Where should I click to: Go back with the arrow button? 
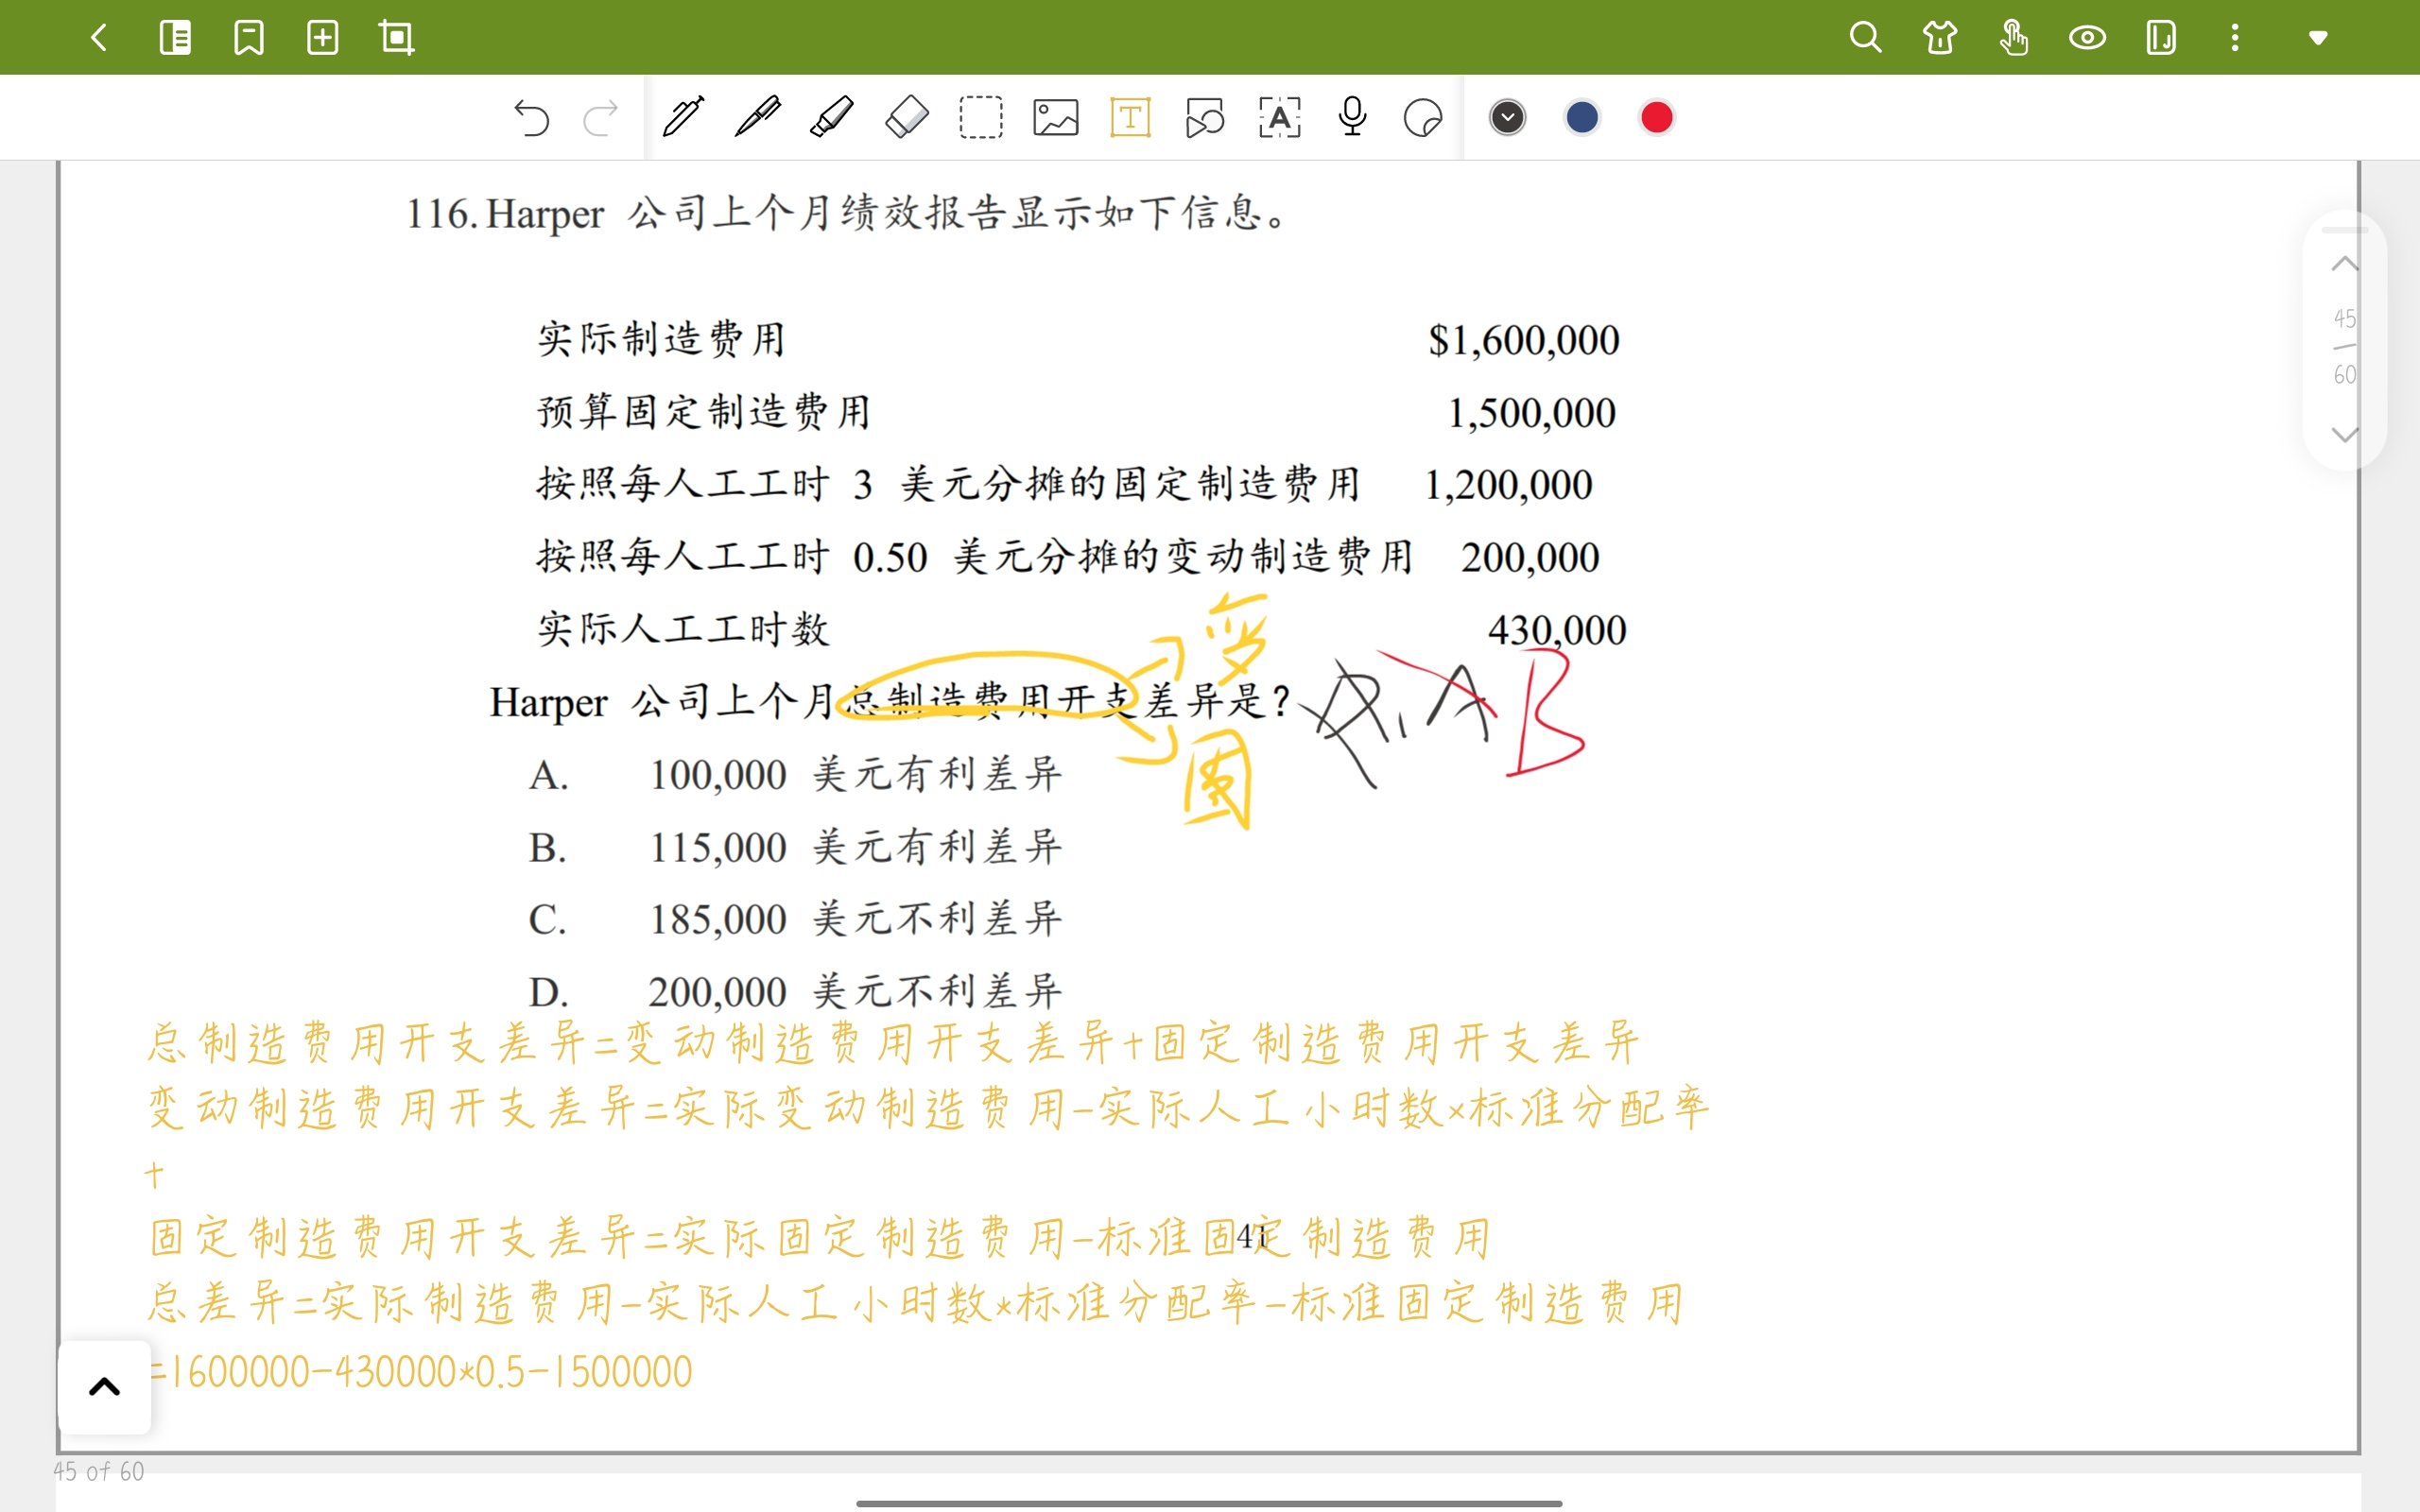click(98, 38)
